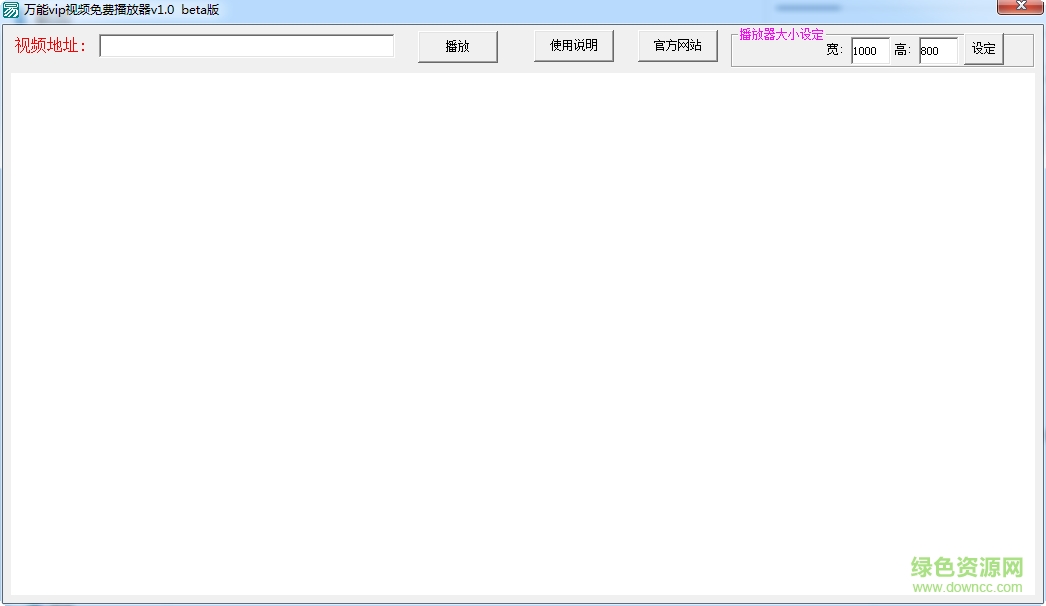
Task: Click the 播放器大小设定 group title
Action: pos(779,33)
